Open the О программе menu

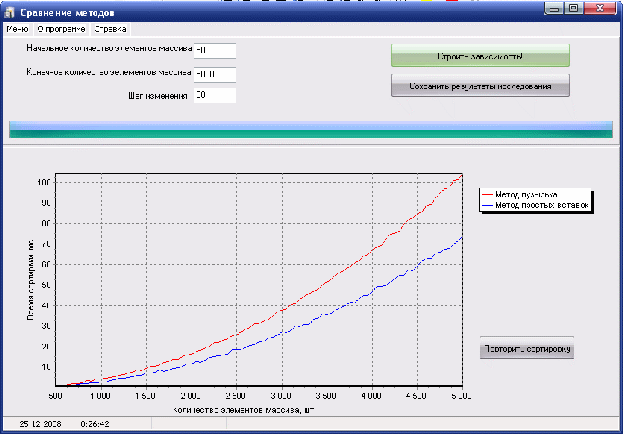pyautogui.click(x=61, y=29)
